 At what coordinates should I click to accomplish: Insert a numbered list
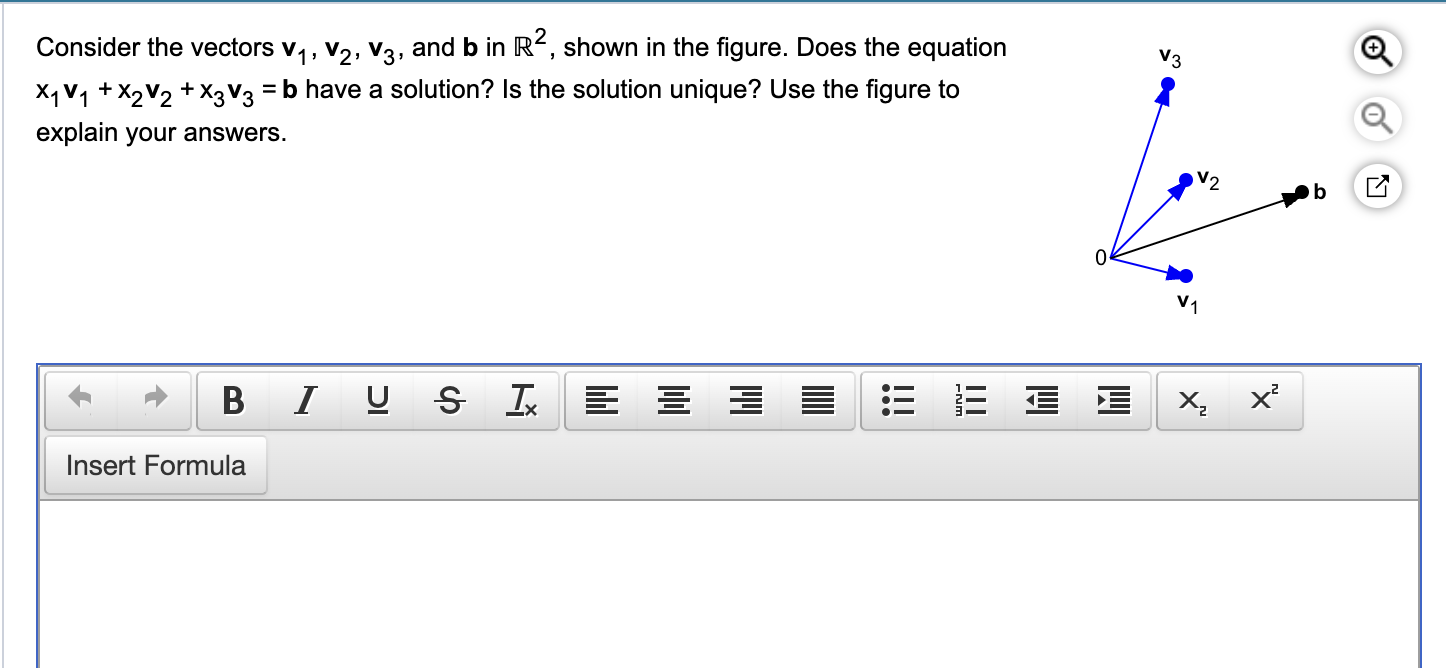(x=968, y=400)
